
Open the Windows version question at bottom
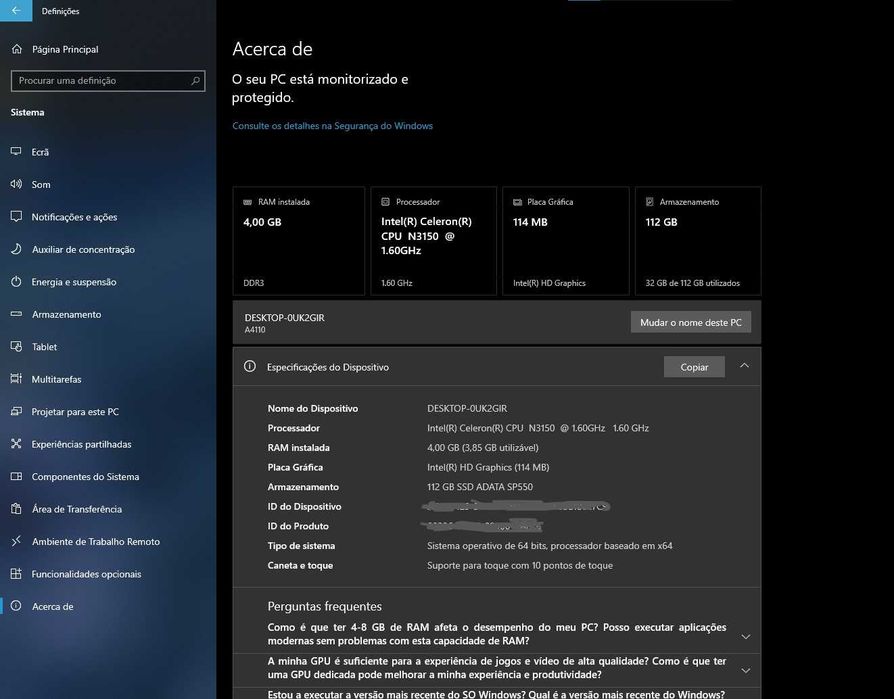point(496,694)
